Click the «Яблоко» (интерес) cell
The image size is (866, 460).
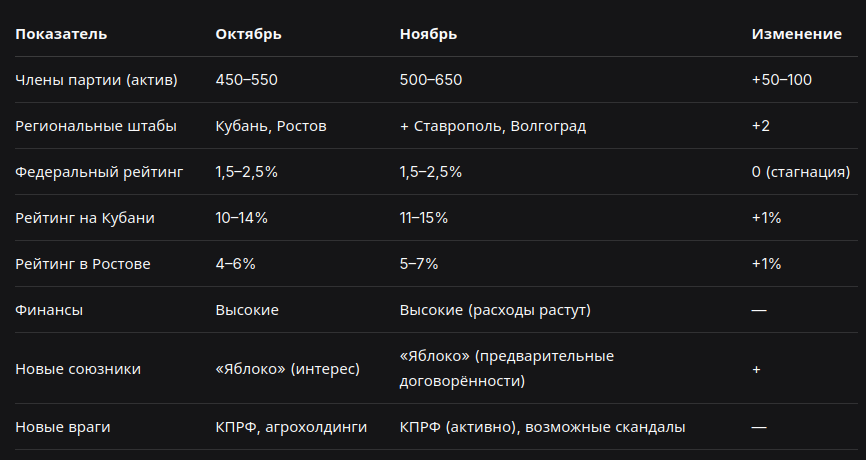coord(287,368)
